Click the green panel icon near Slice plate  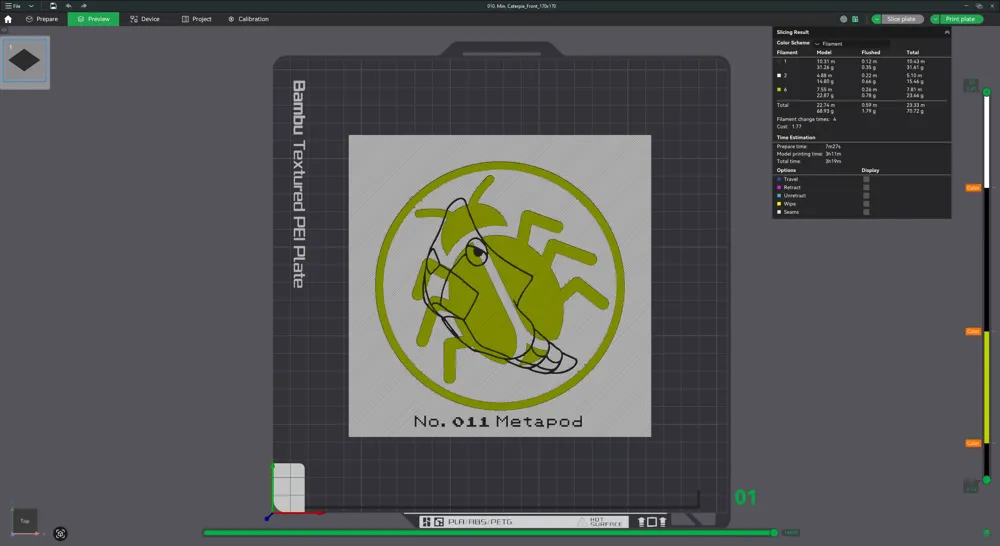855,19
